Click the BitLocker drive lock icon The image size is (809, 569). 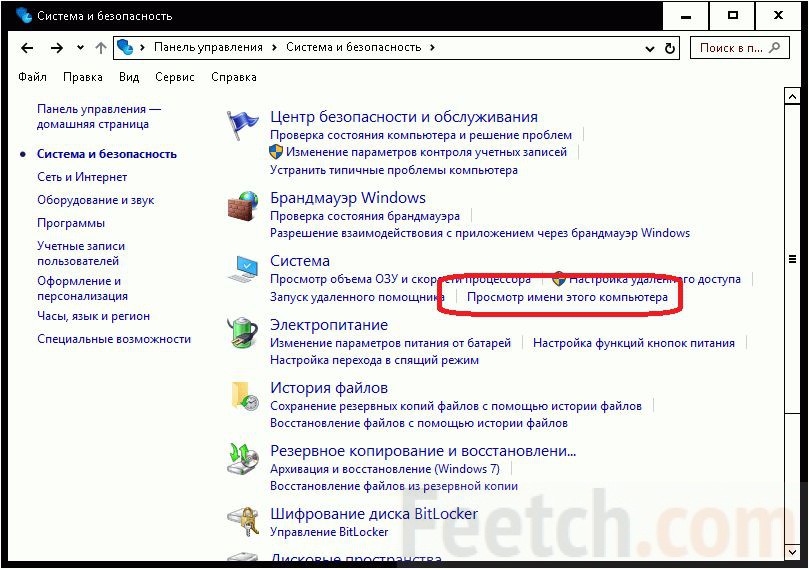pos(242,522)
